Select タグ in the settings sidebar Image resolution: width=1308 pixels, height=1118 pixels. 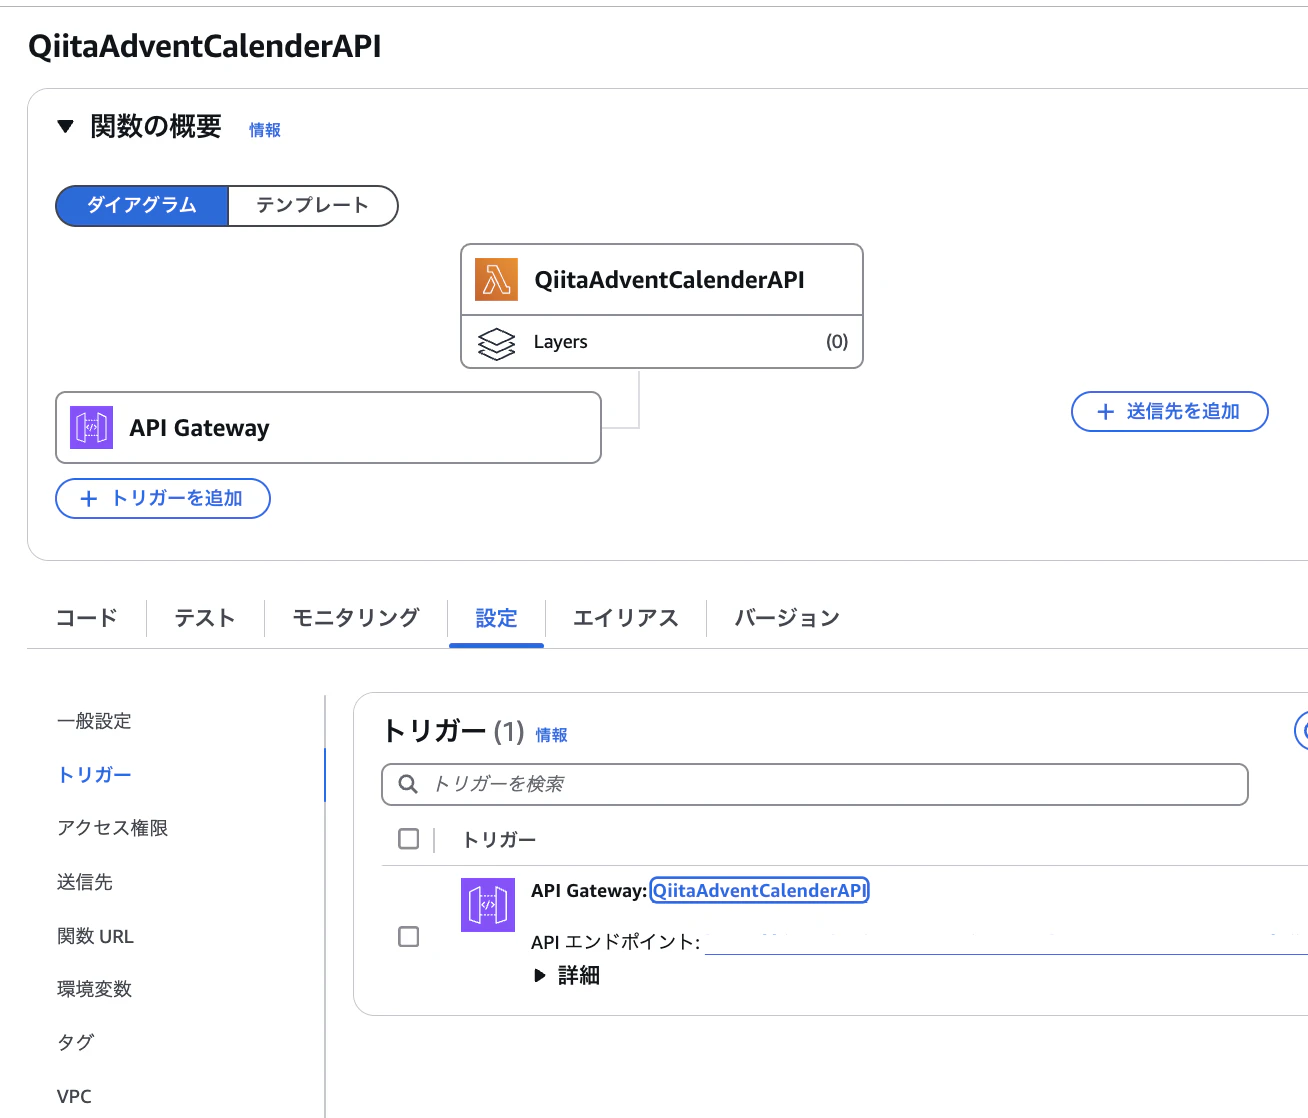coord(75,1042)
